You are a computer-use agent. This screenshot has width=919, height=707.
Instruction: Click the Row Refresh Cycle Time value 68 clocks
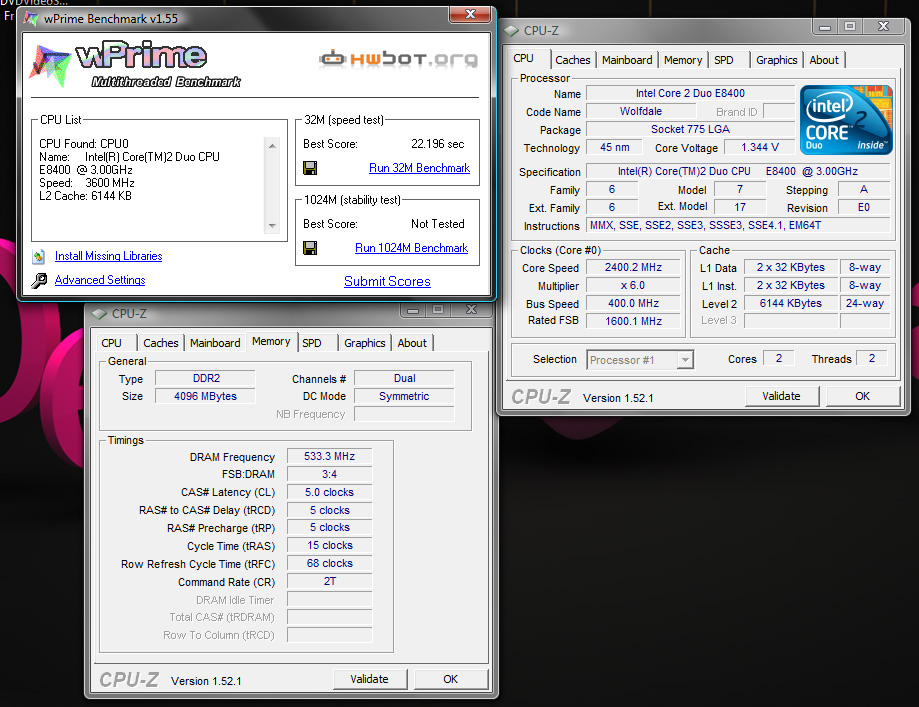329,563
